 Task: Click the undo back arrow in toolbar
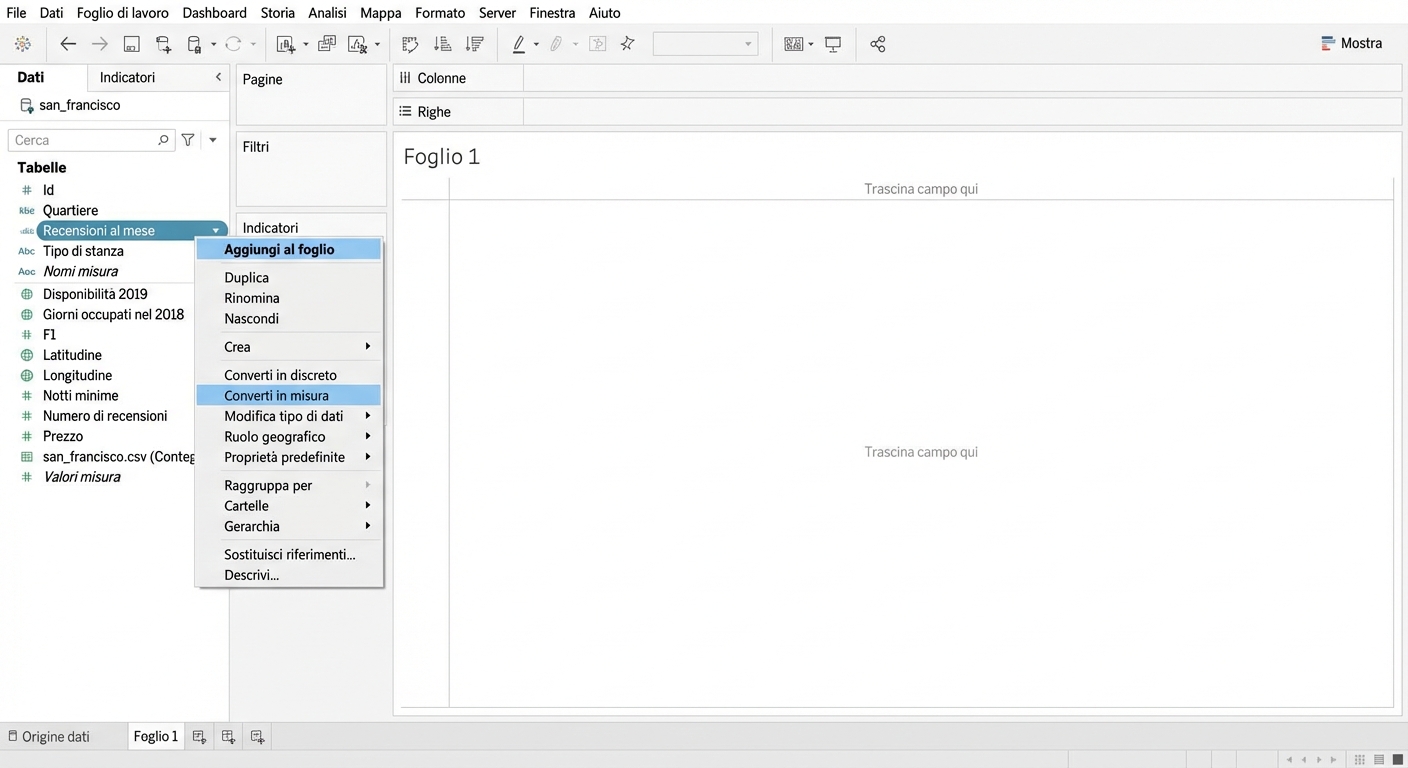coord(68,44)
